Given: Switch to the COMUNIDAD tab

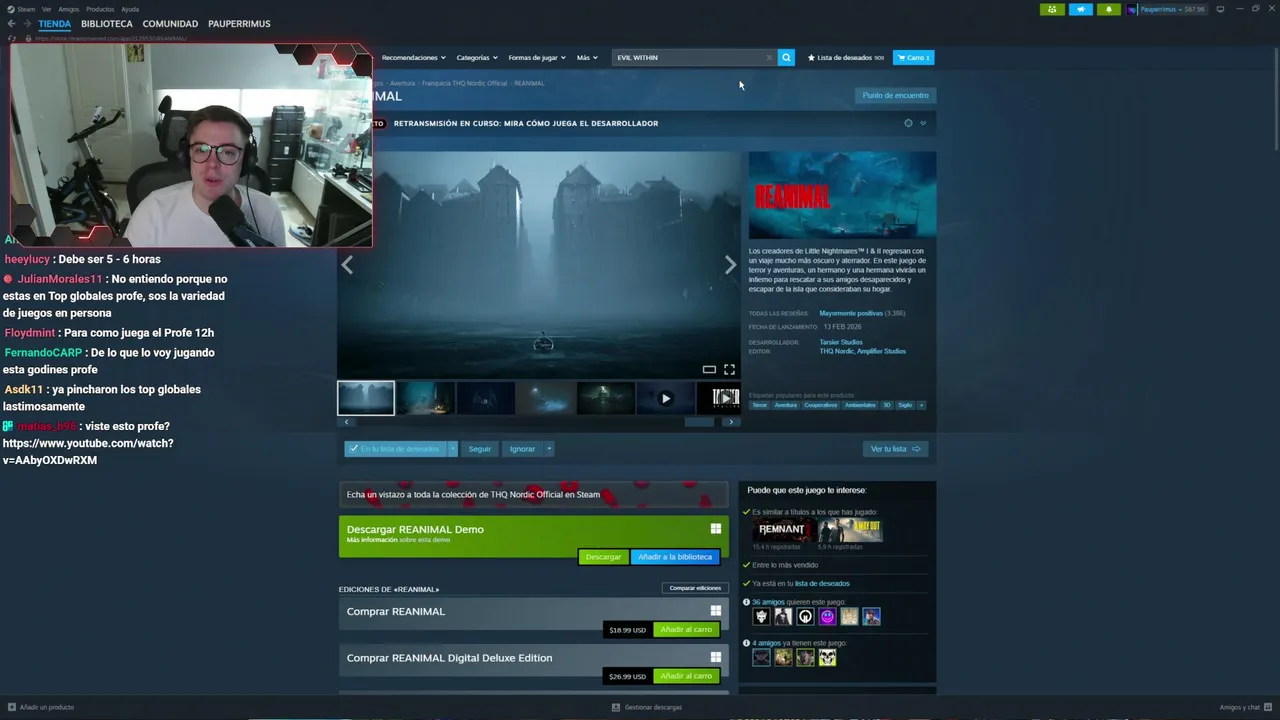Looking at the screenshot, I should coord(170,23).
